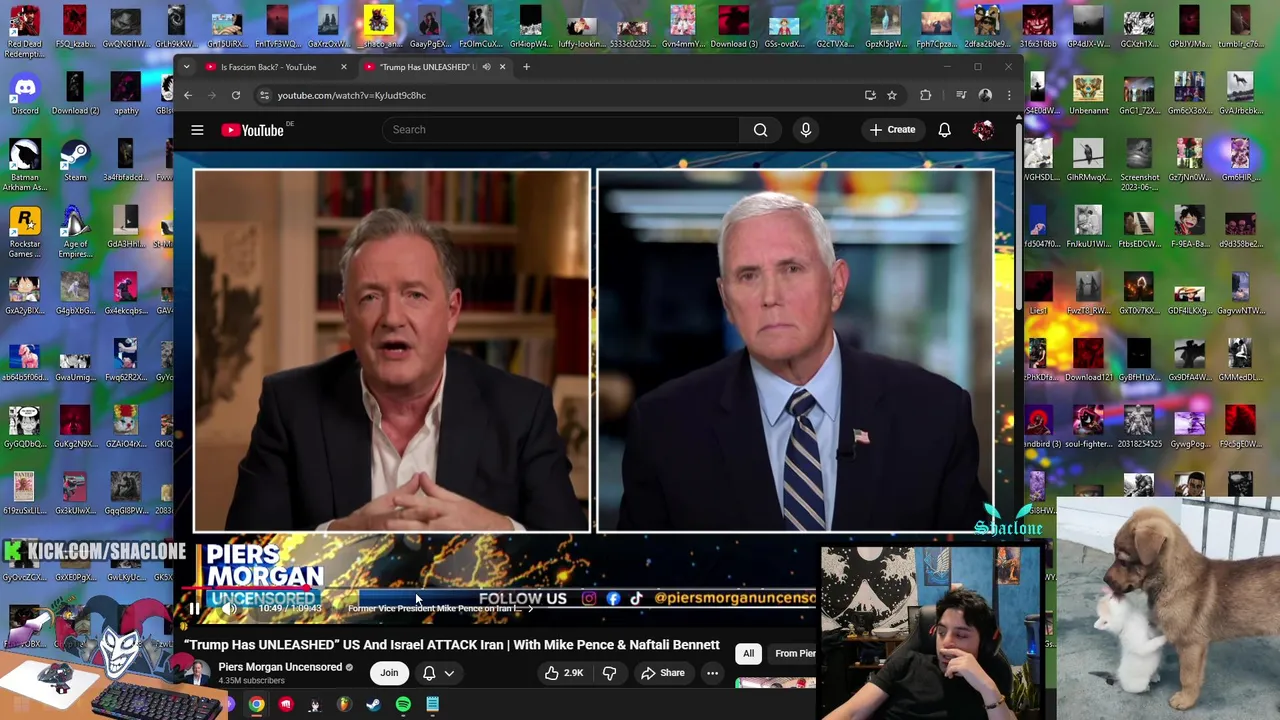Open first recommended video thumbnail

[776, 684]
